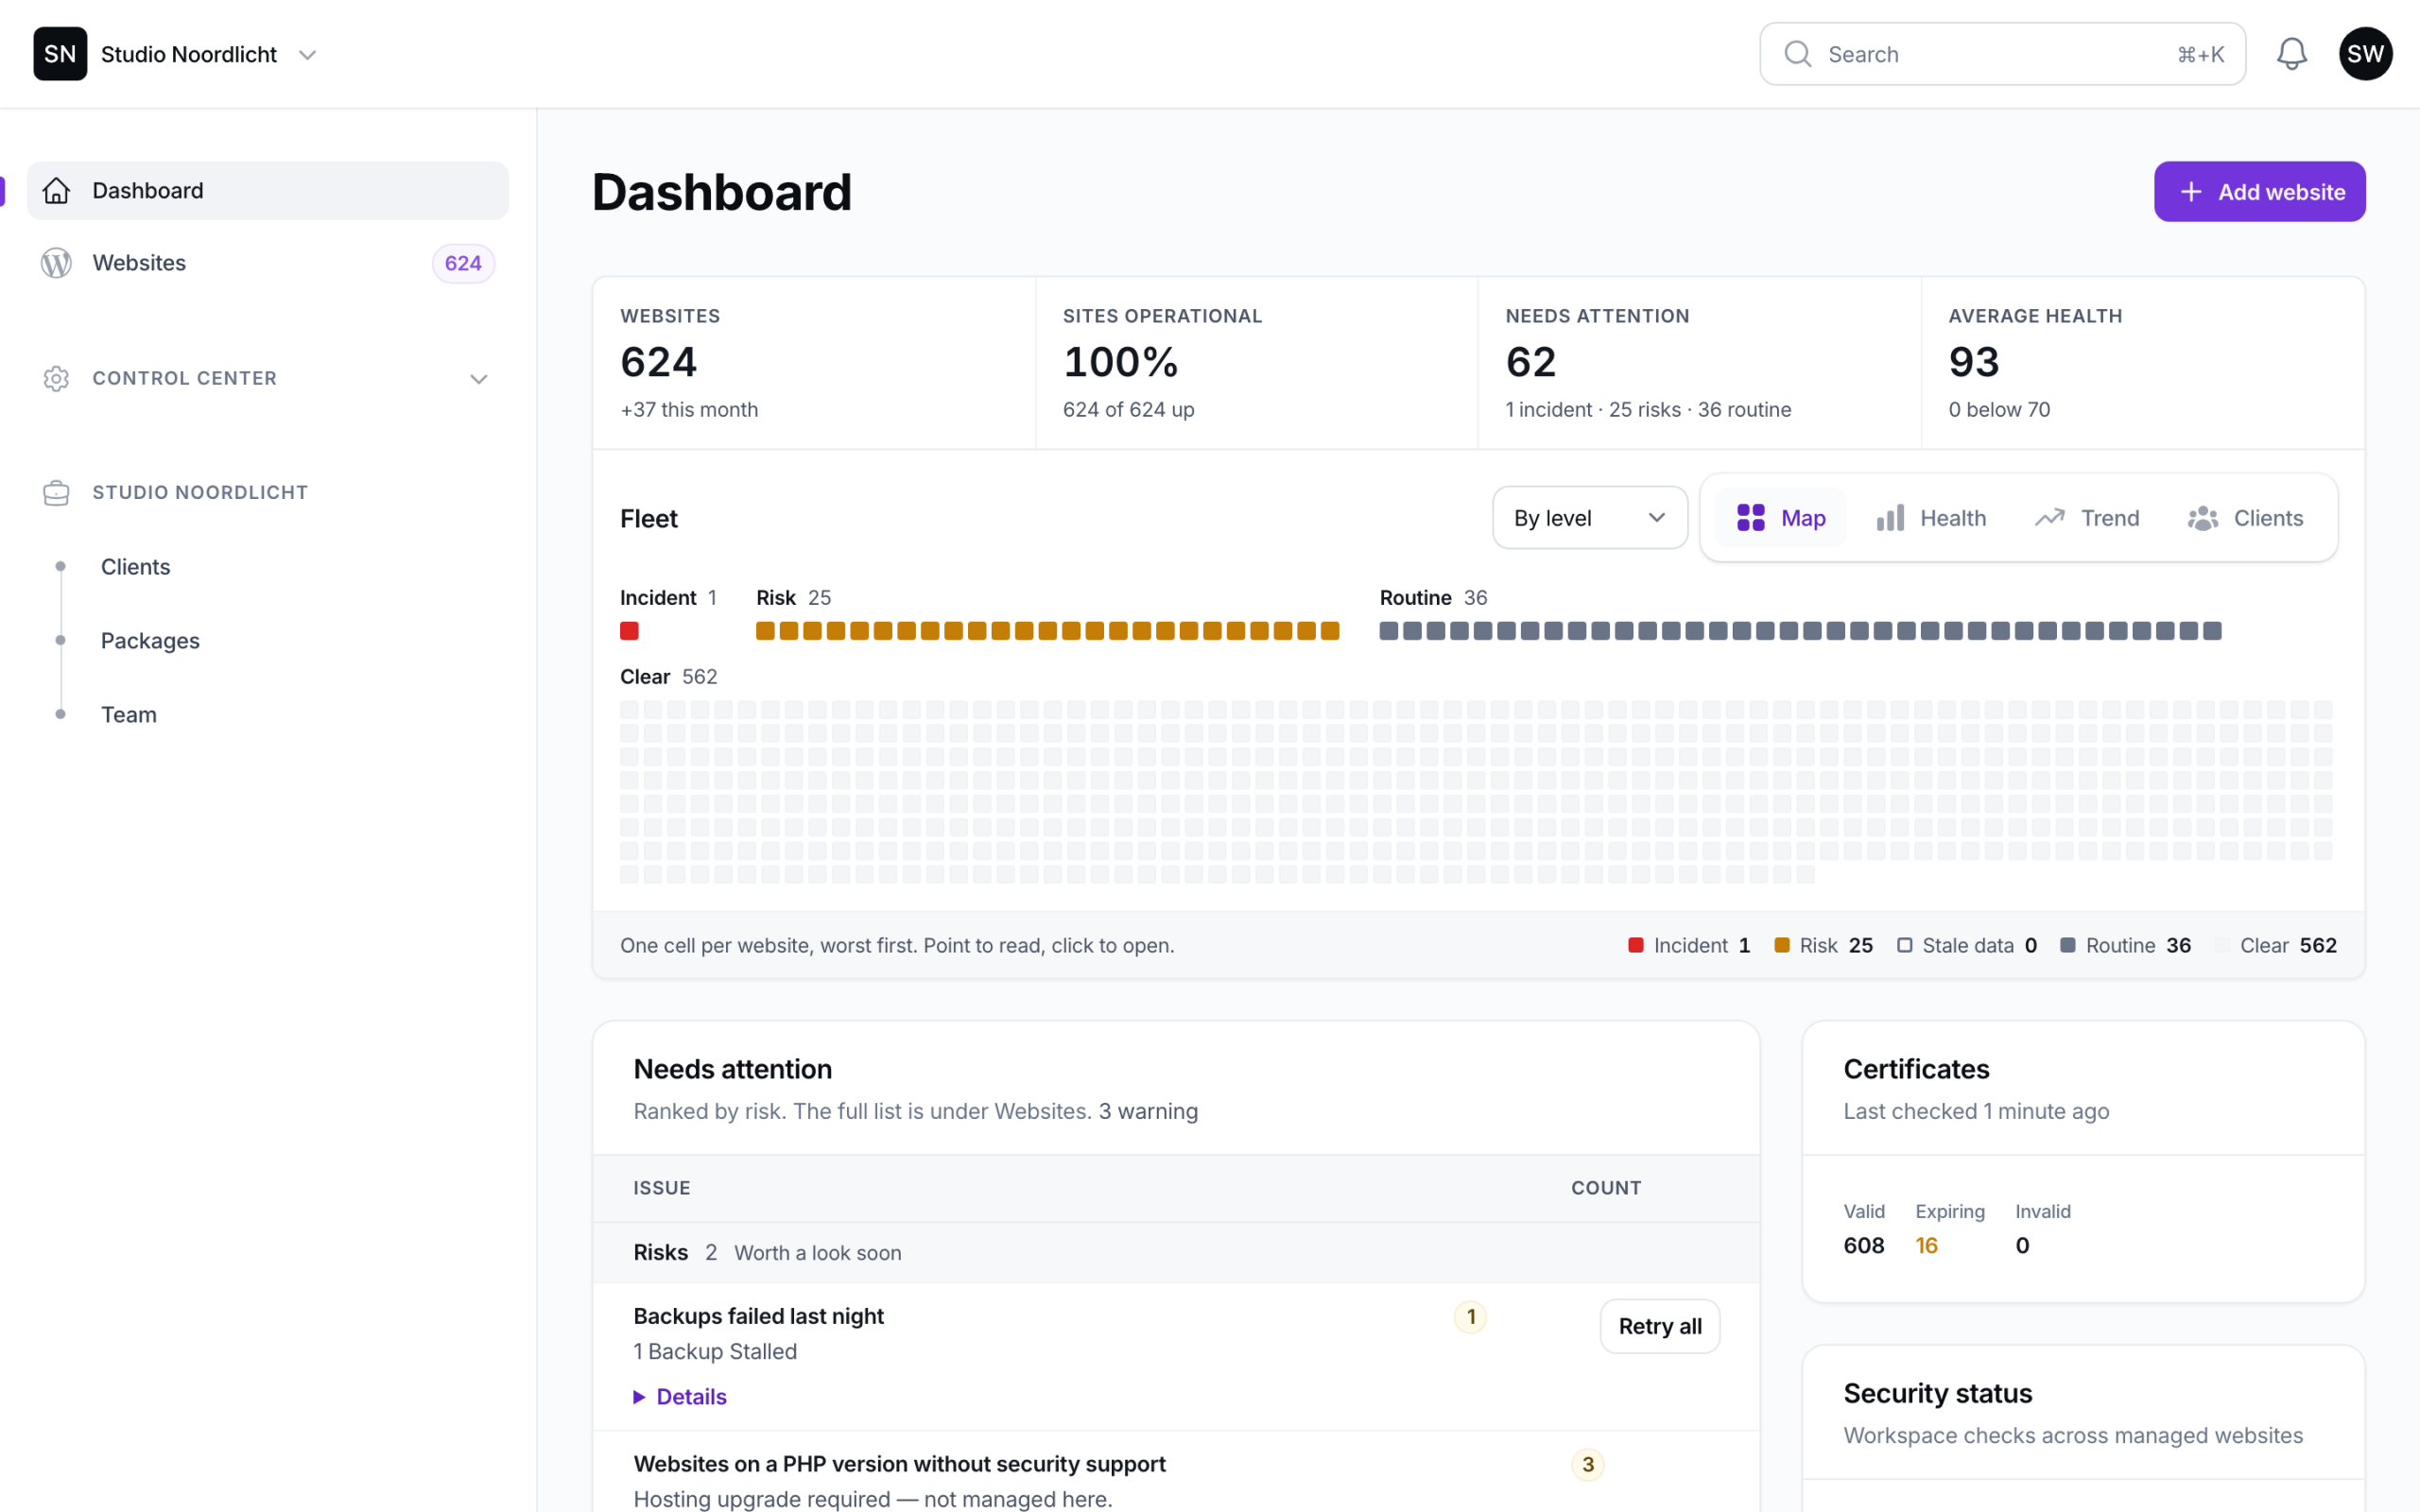Click the Risk legend swatch in the footer

(1781, 946)
